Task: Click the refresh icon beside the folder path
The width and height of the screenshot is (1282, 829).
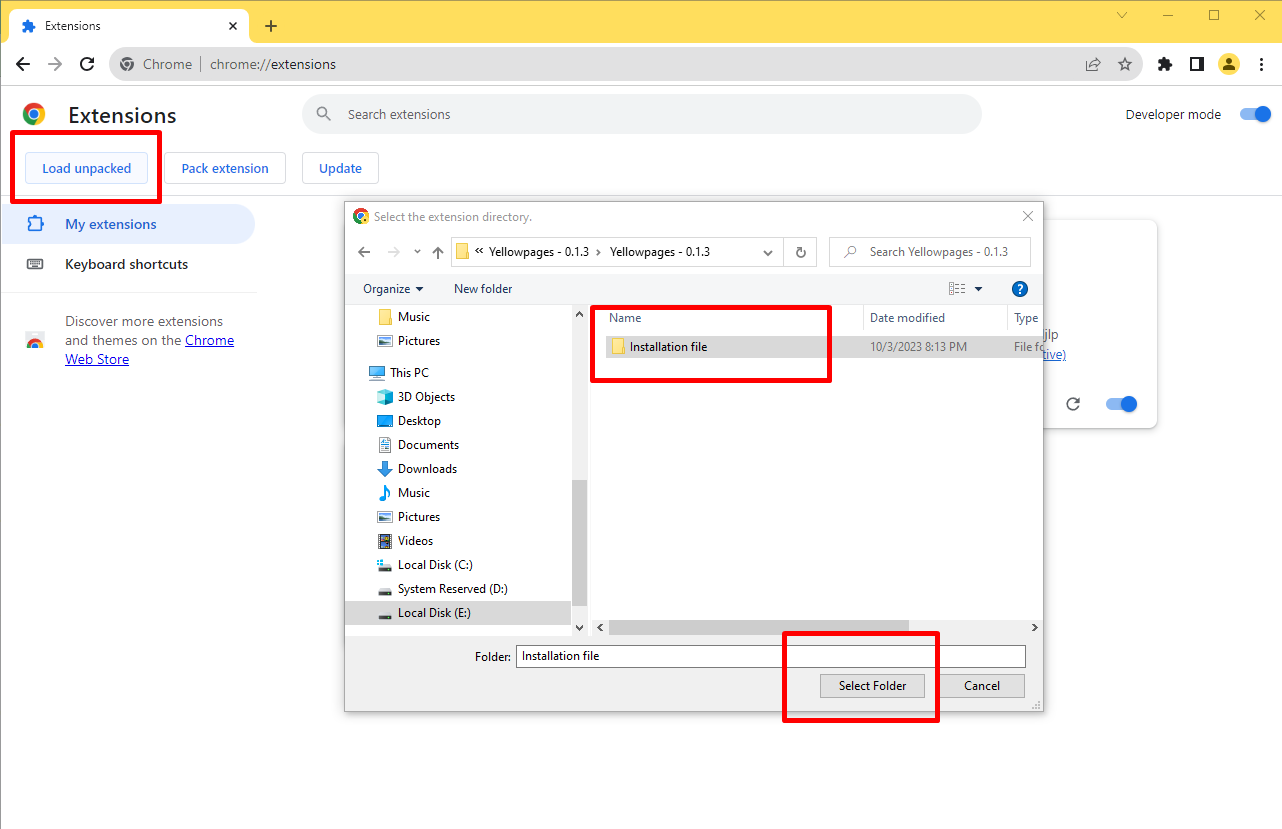Action: tap(800, 252)
